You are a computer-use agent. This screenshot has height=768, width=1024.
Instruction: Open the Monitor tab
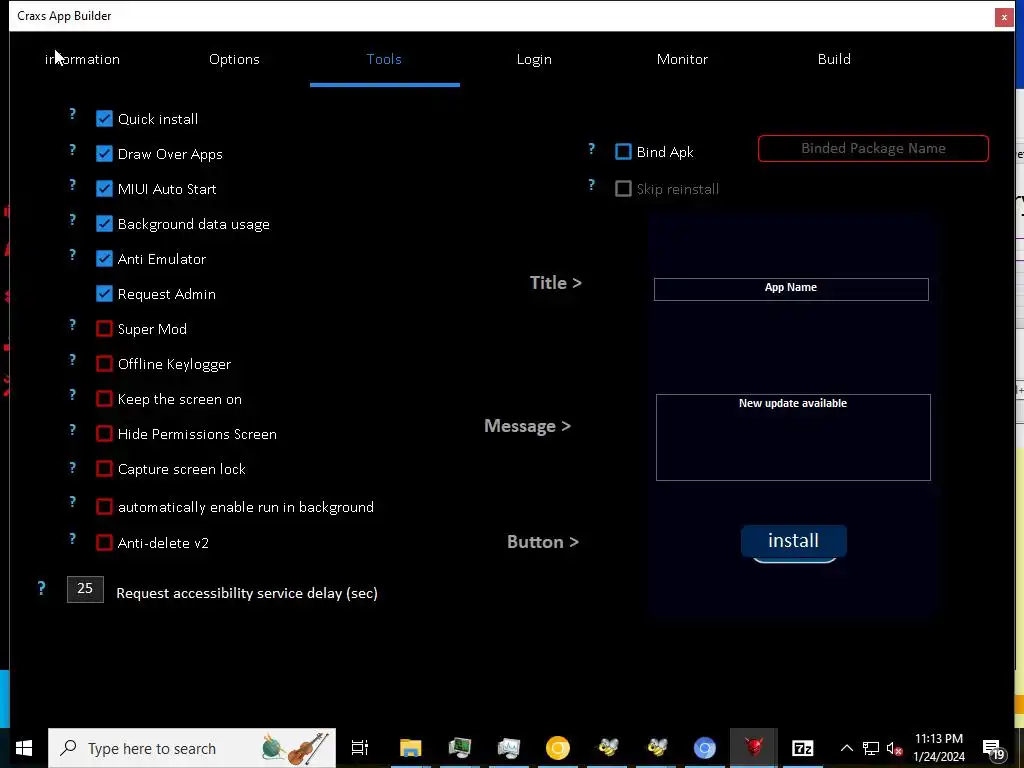click(x=682, y=59)
